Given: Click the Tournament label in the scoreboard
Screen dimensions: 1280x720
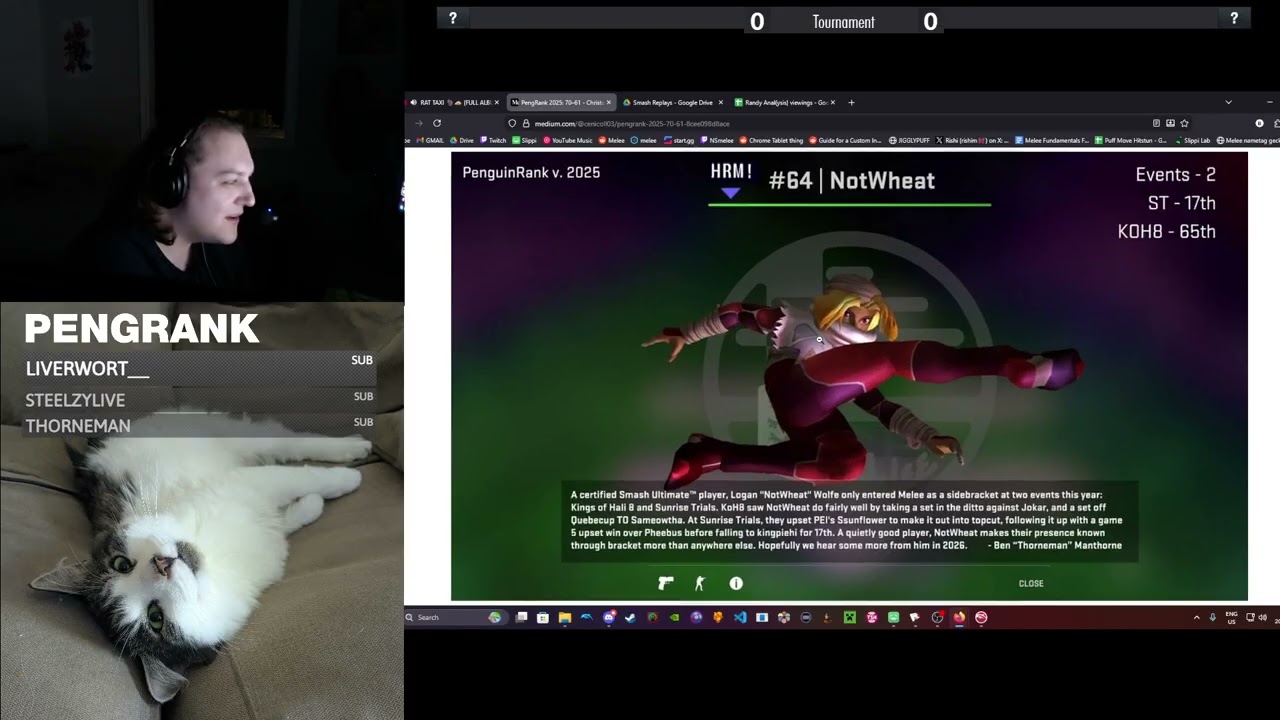Looking at the screenshot, I should coord(843,22).
